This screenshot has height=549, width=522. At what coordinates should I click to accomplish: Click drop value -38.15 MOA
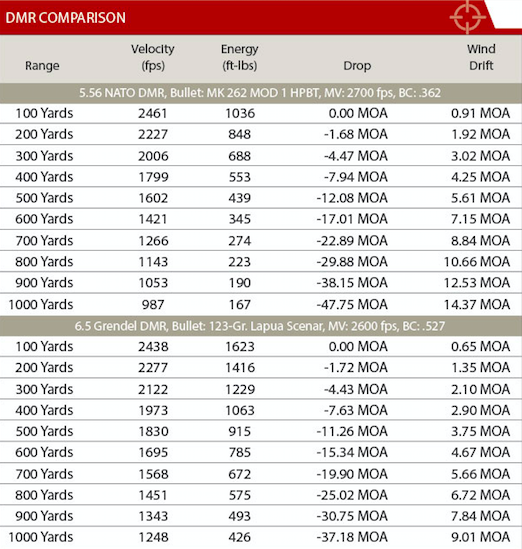(x=352, y=283)
